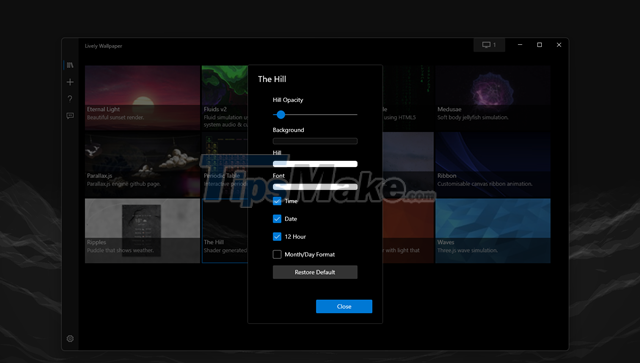Select the Eternal Light wallpaper thumbnail

[x=142, y=98]
